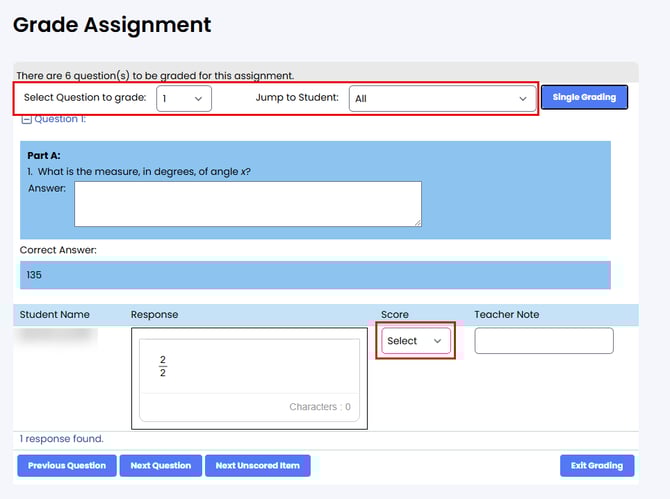Screen dimensions: 670x499
Task: Click the Characters counter in response box
Action: (x=319, y=407)
